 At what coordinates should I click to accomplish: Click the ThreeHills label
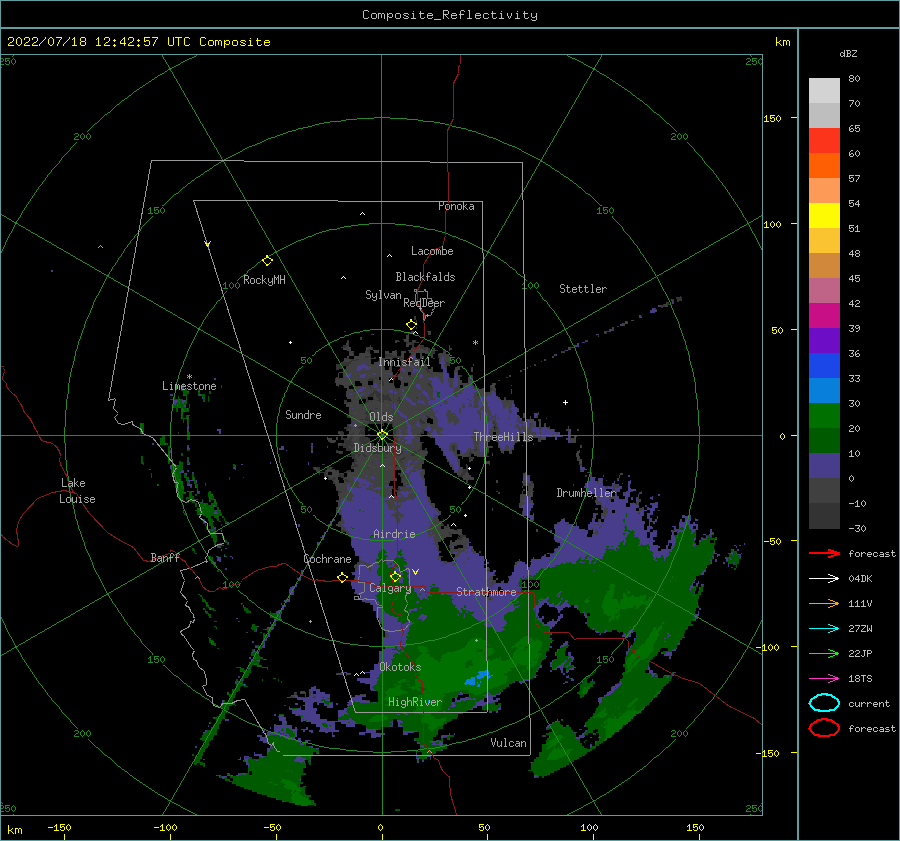click(x=503, y=437)
